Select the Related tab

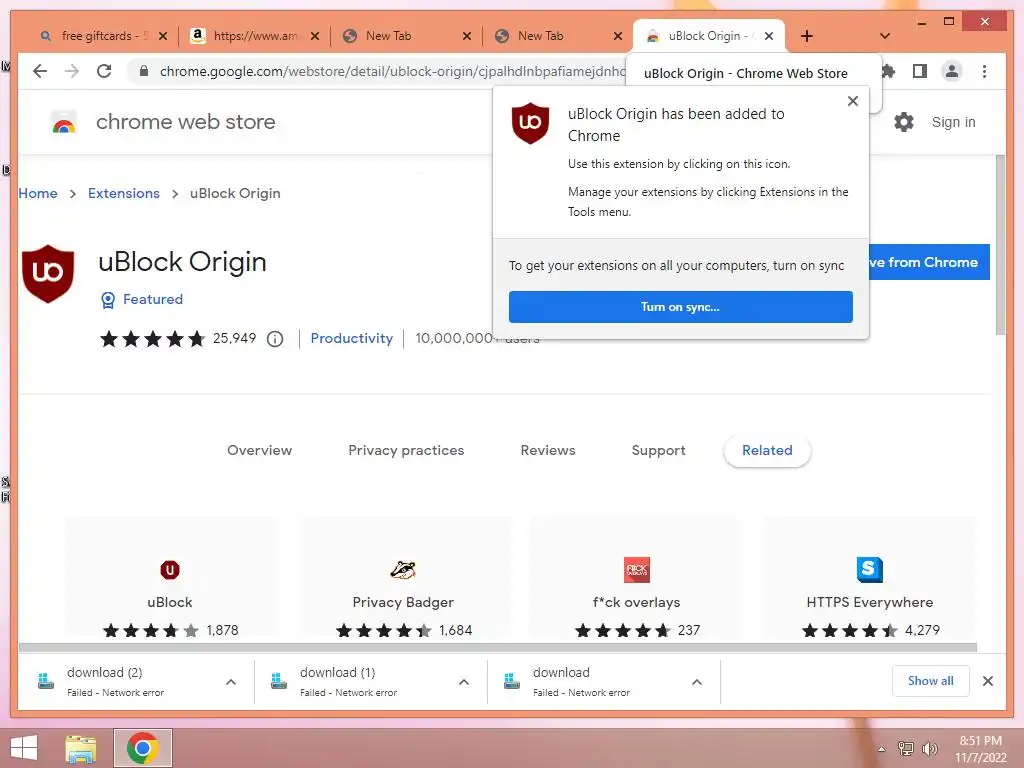pos(767,451)
